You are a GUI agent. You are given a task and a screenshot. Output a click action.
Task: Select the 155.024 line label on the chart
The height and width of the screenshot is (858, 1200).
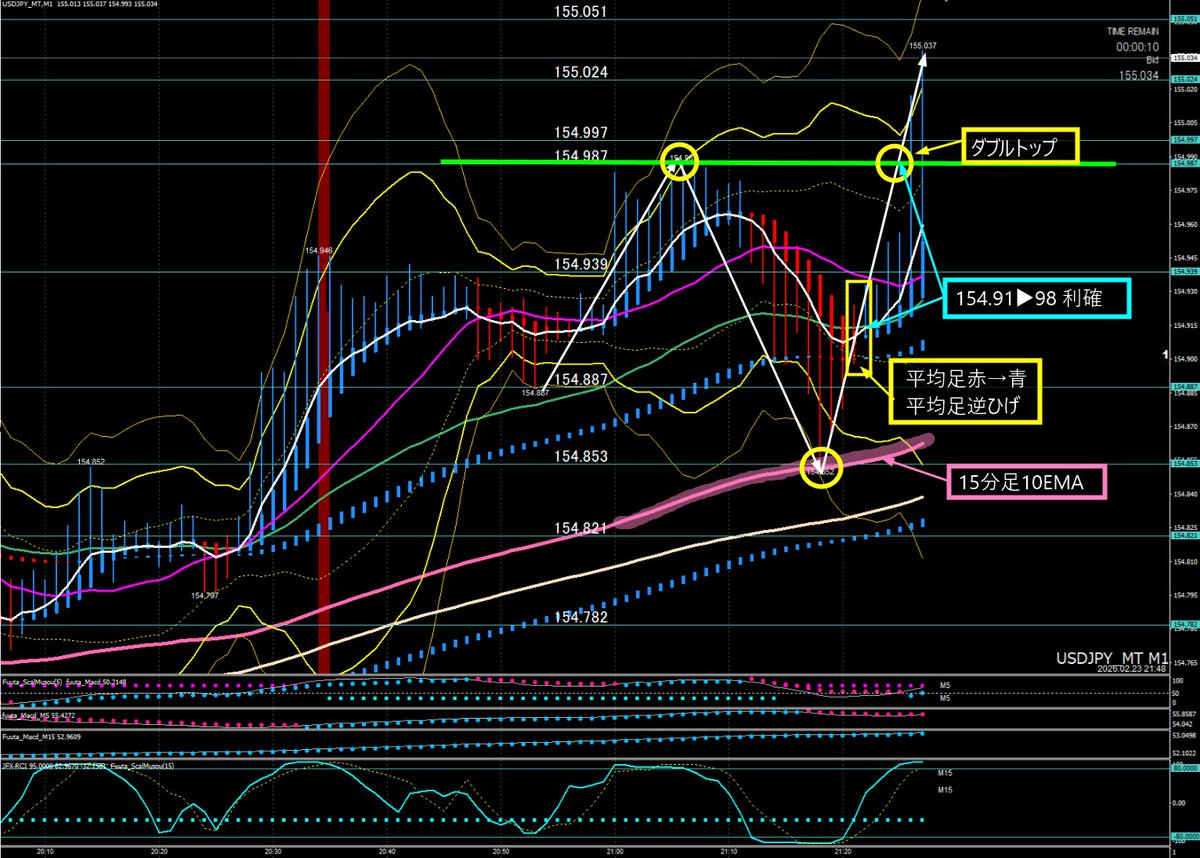pos(583,72)
